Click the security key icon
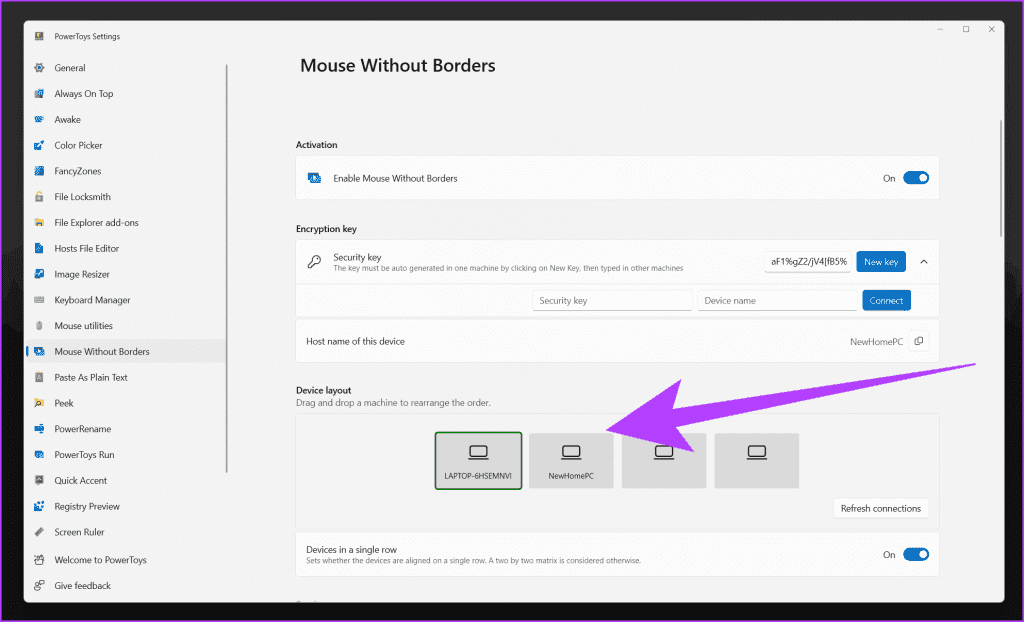 coord(314,262)
